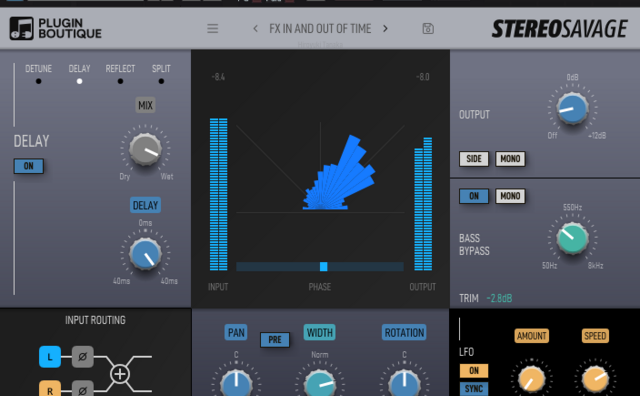Click the PRE button next to Pan
This screenshot has height=396, width=640.
(x=275, y=340)
